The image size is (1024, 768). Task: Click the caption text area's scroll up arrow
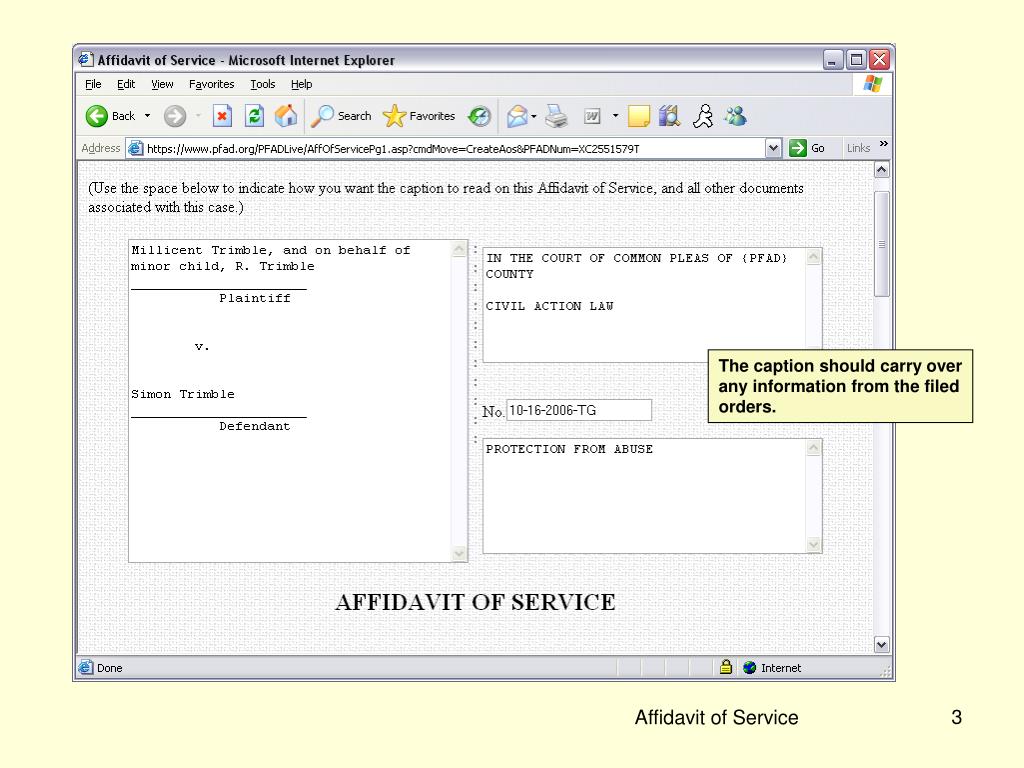(459, 249)
